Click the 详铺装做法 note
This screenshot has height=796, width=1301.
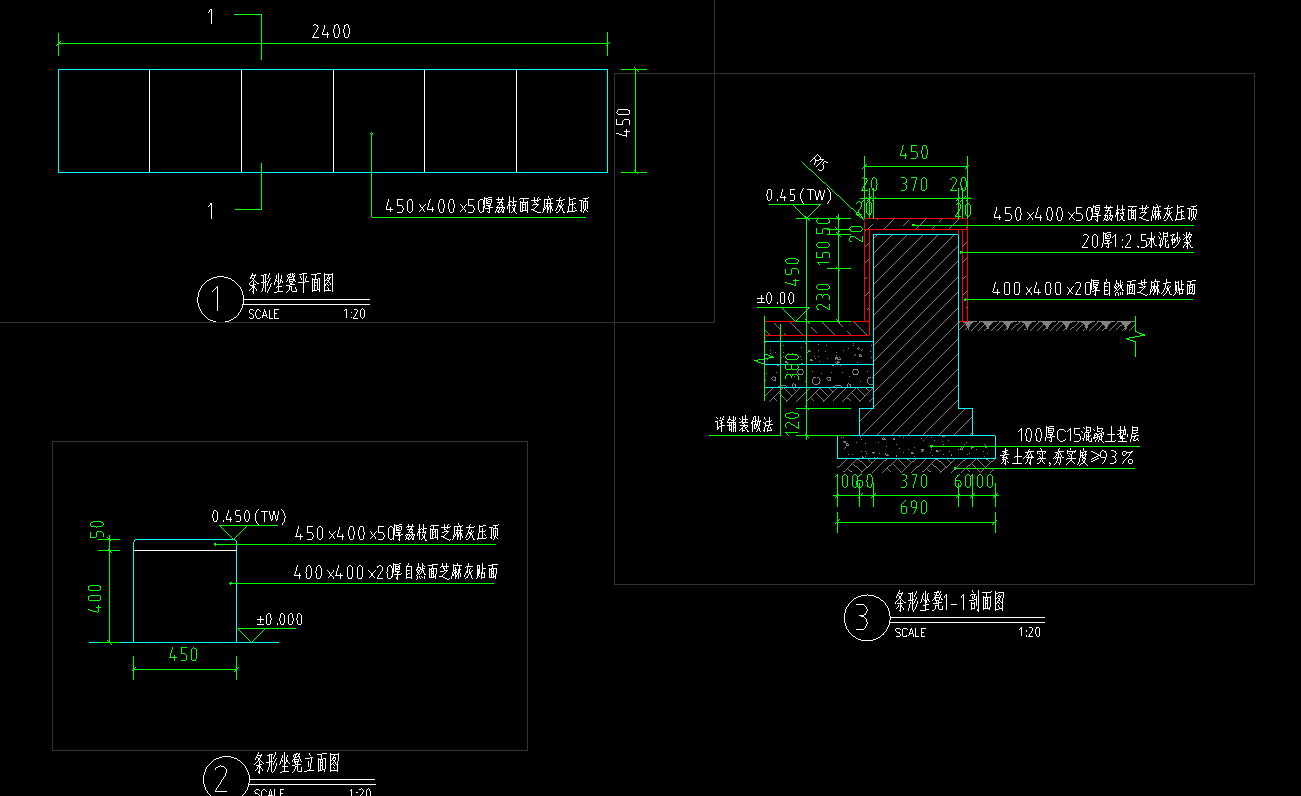point(744,425)
